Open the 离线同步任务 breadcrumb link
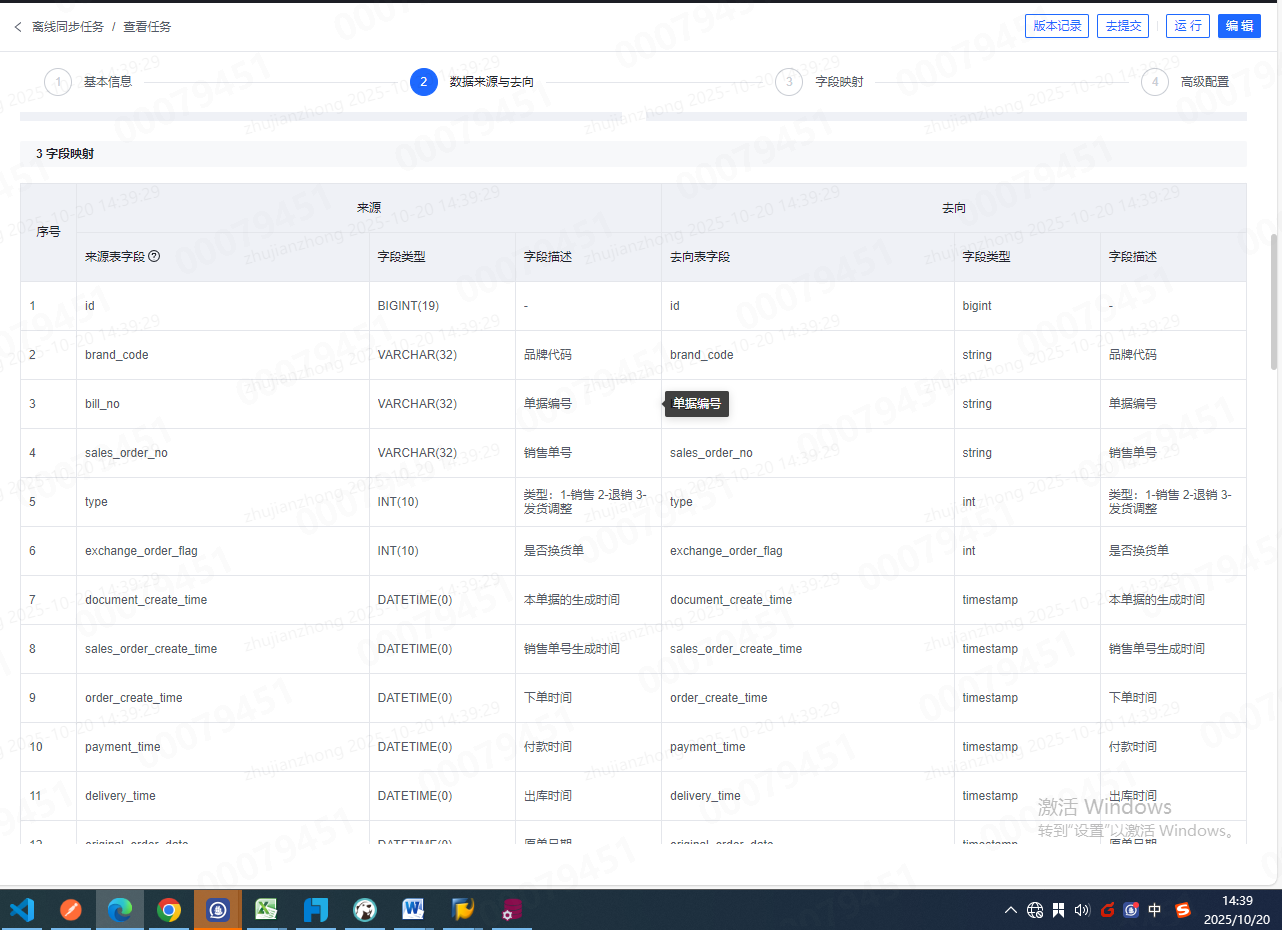Screen dimensions: 1282x930 (68, 27)
